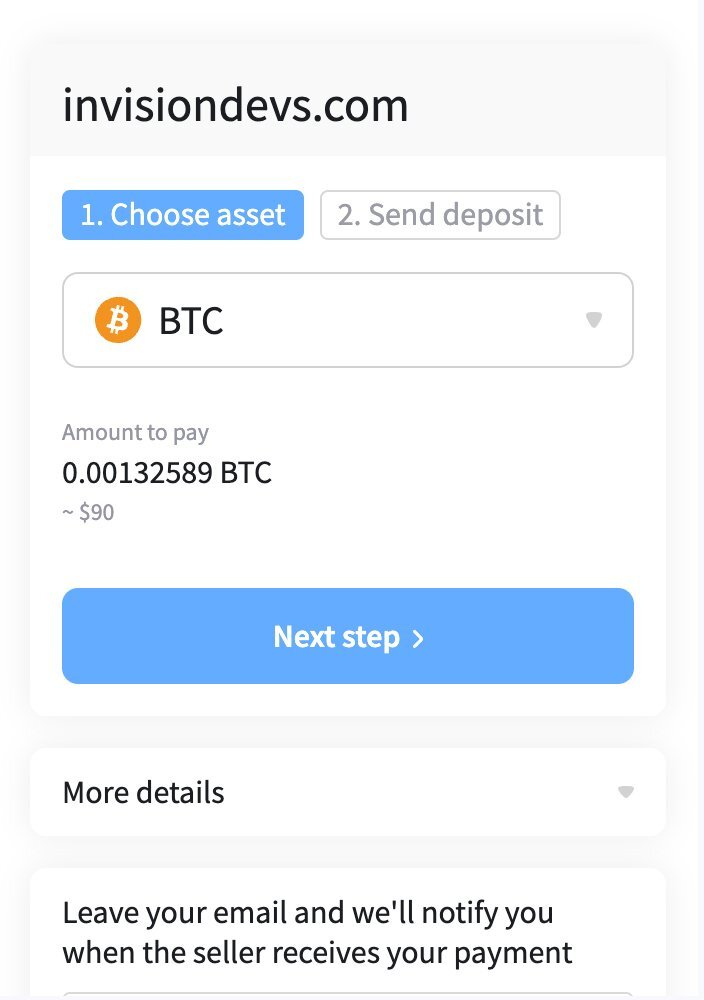Click the Next step label text
This screenshot has width=704, height=1000.
point(336,637)
